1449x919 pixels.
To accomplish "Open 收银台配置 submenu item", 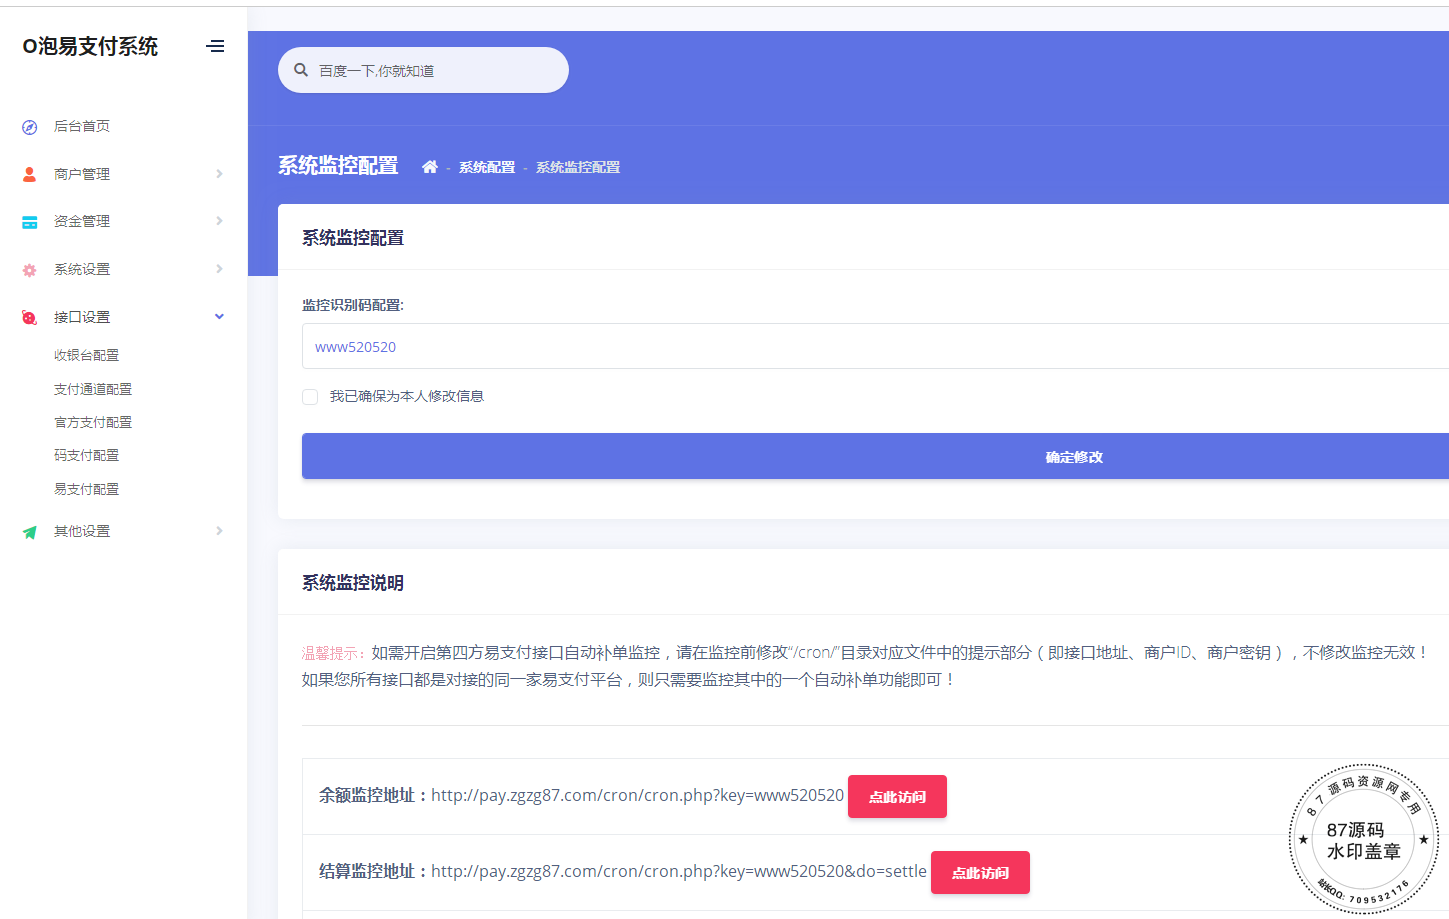I will pos(86,355).
